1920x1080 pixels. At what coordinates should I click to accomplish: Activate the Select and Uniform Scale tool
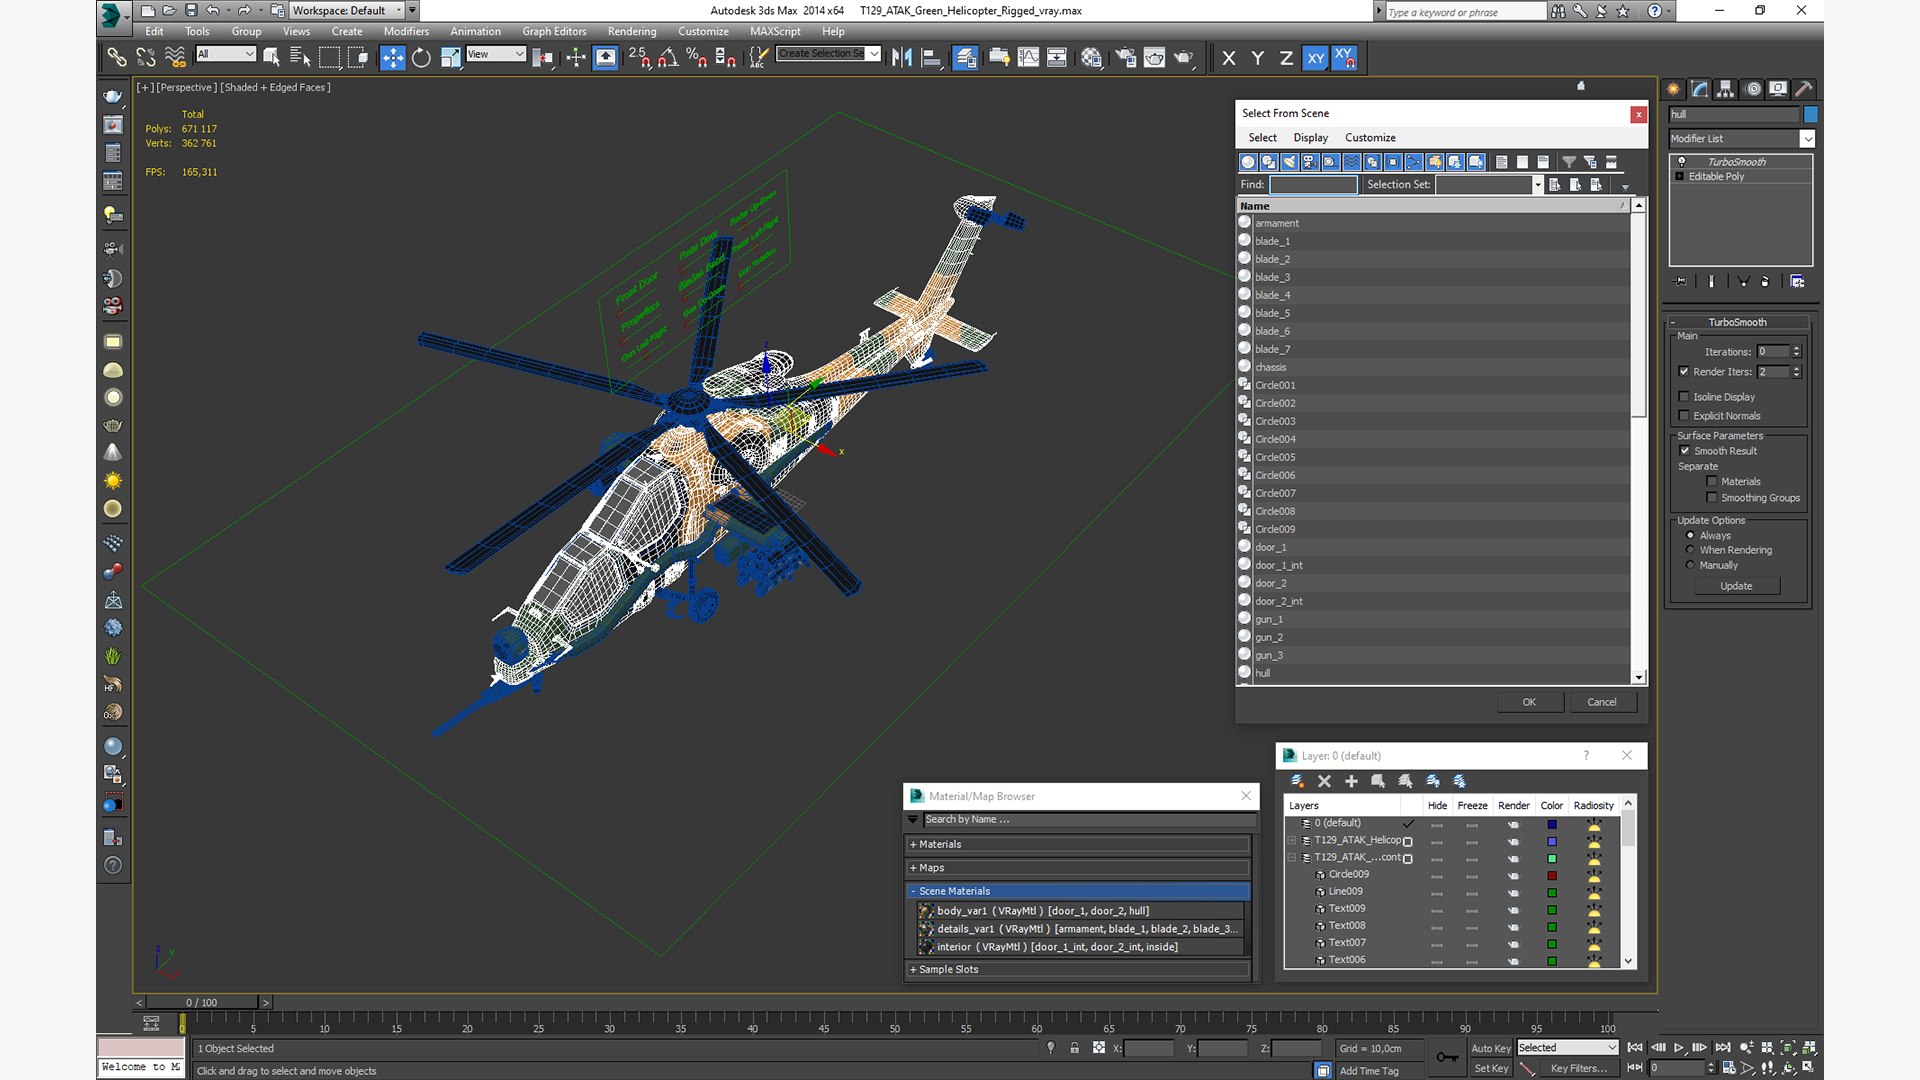coord(450,57)
